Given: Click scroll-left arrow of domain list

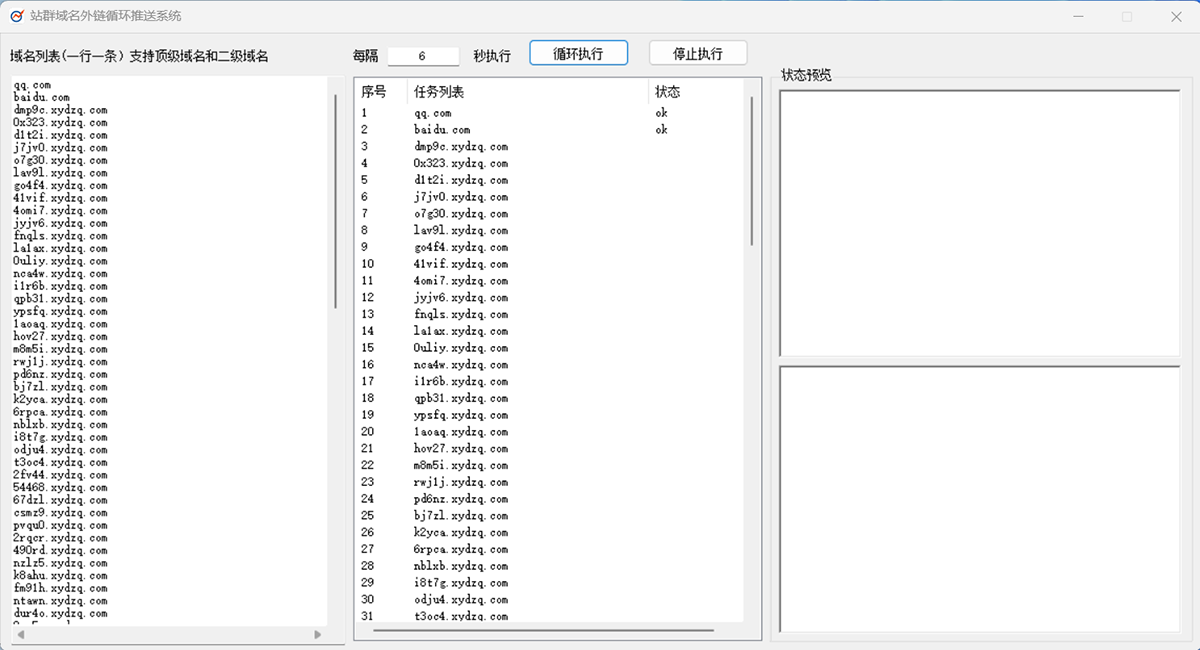Looking at the screenshot, I should [x=20, y=634].
